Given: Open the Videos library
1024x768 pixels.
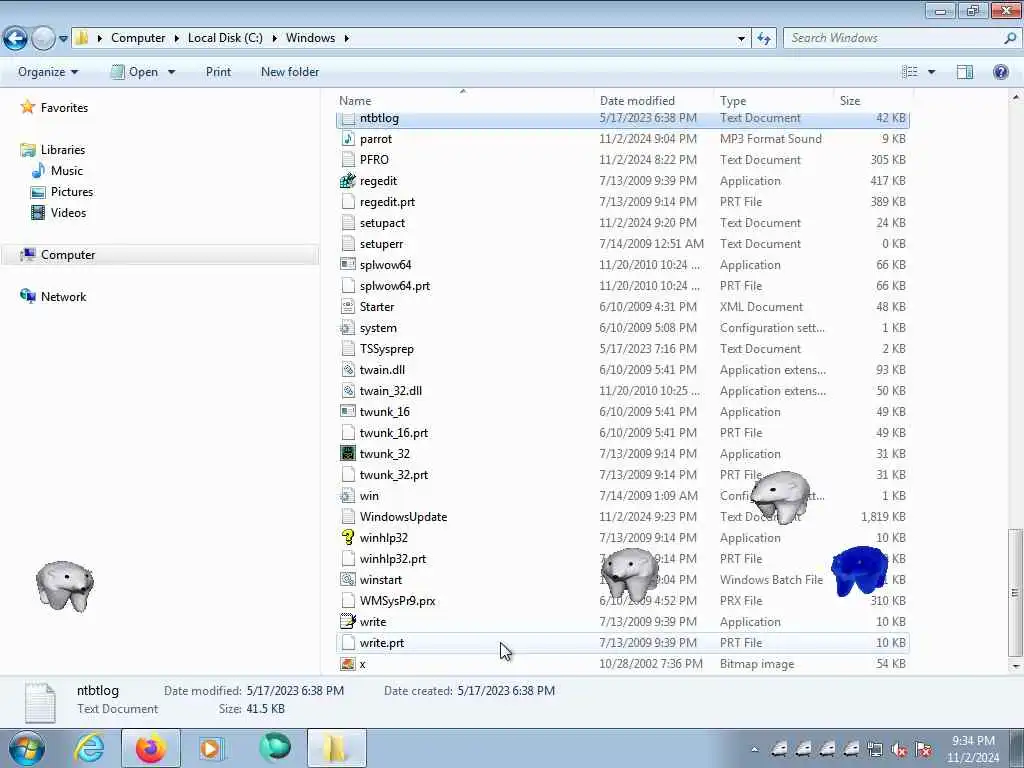Looking at the screenshot, I should [x=68, y=212].
